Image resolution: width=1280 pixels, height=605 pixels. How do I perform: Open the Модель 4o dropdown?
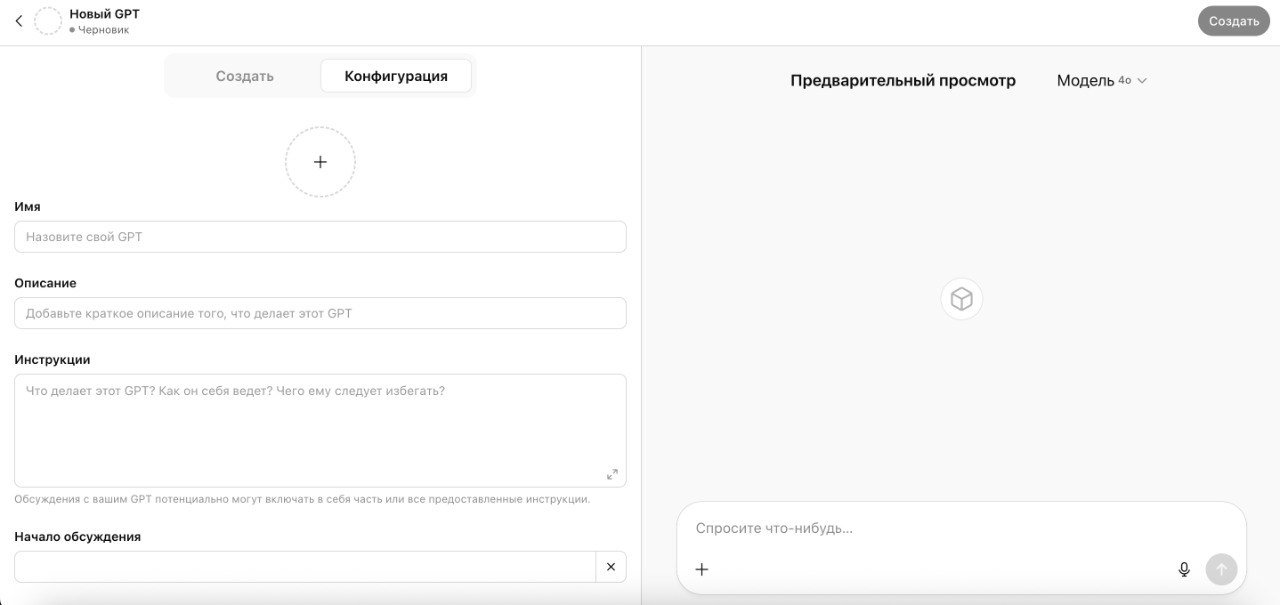[x=1101, y=80]
